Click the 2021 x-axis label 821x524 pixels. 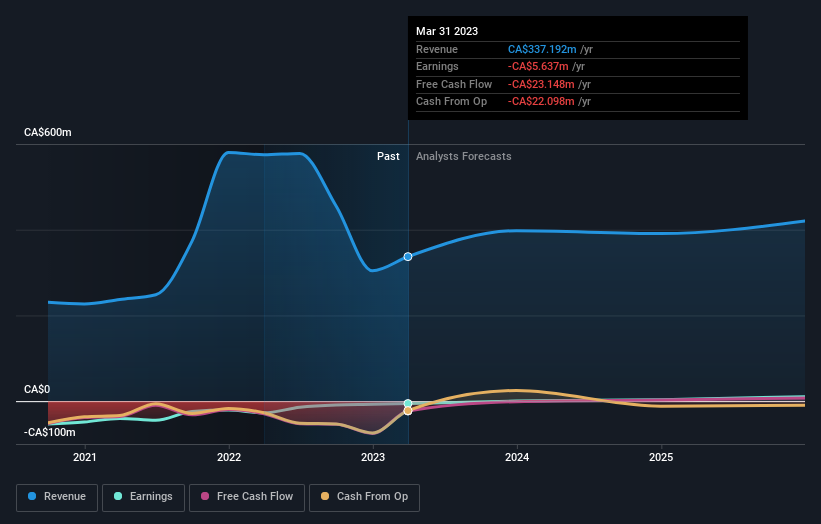(85, 457)
